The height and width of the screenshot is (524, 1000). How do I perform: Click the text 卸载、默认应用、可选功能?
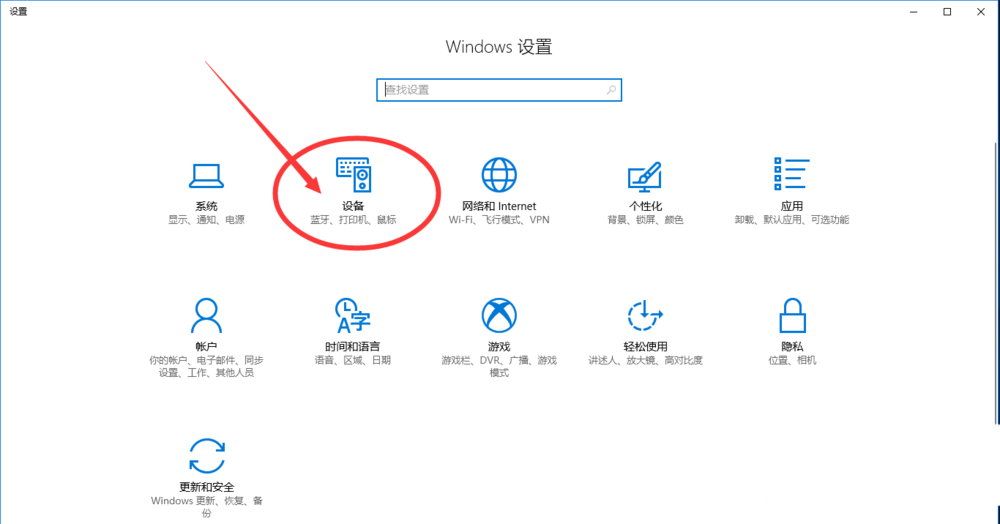tap(791, 220)
